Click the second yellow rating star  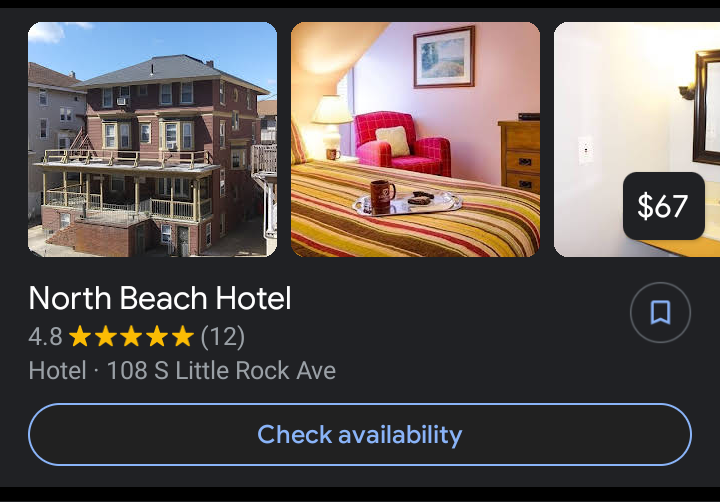click(x=106, y=336)
